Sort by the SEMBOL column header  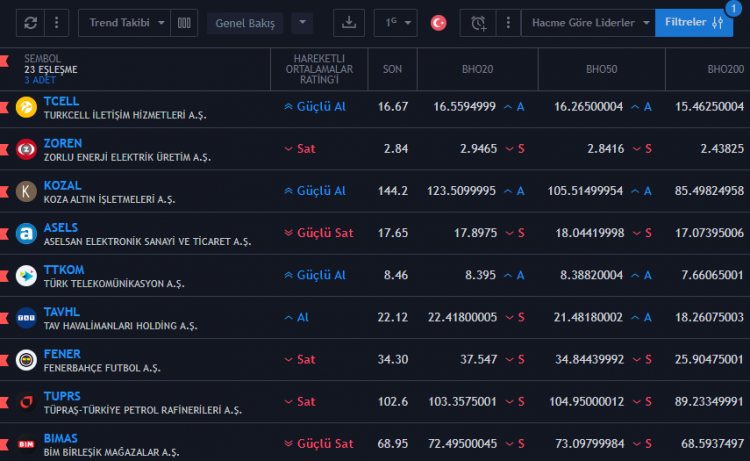click(43, 58)
